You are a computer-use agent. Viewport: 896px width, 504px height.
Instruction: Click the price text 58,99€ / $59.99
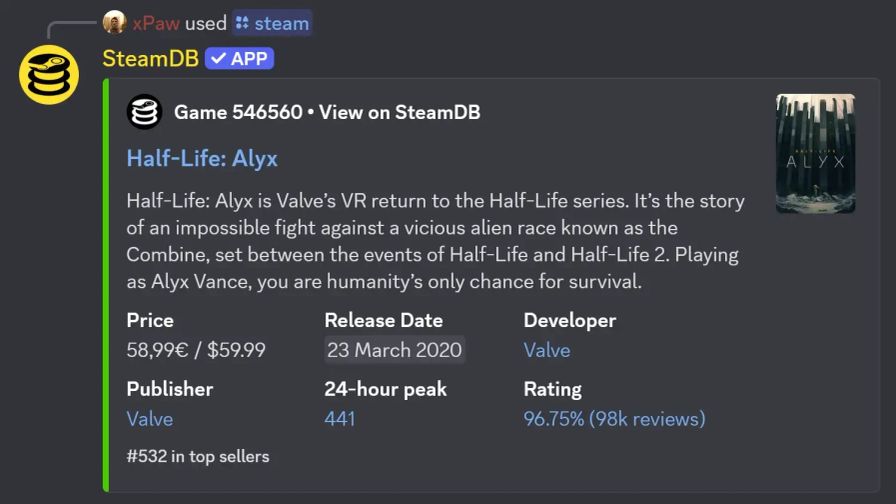[196, 350]
